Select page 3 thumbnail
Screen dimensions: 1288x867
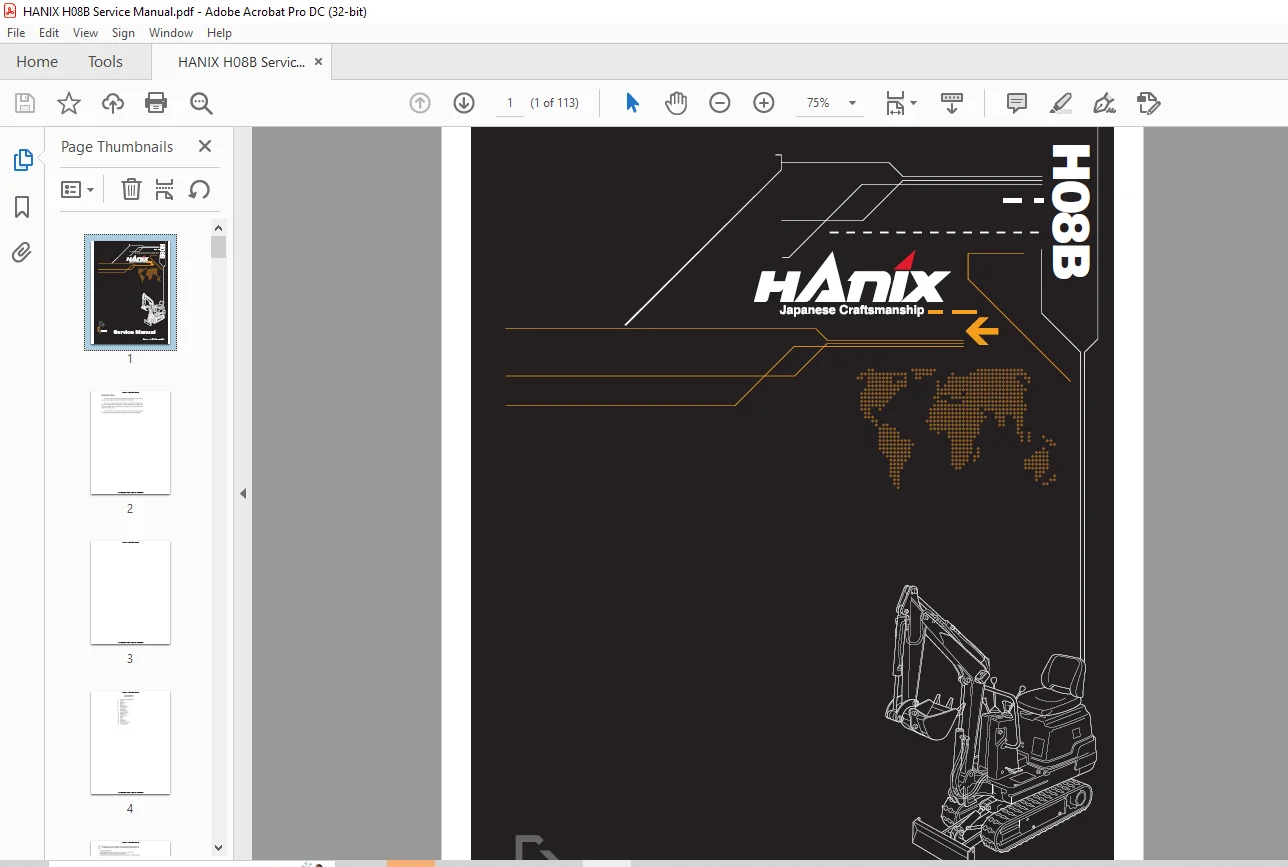click(x=130, y=593)
